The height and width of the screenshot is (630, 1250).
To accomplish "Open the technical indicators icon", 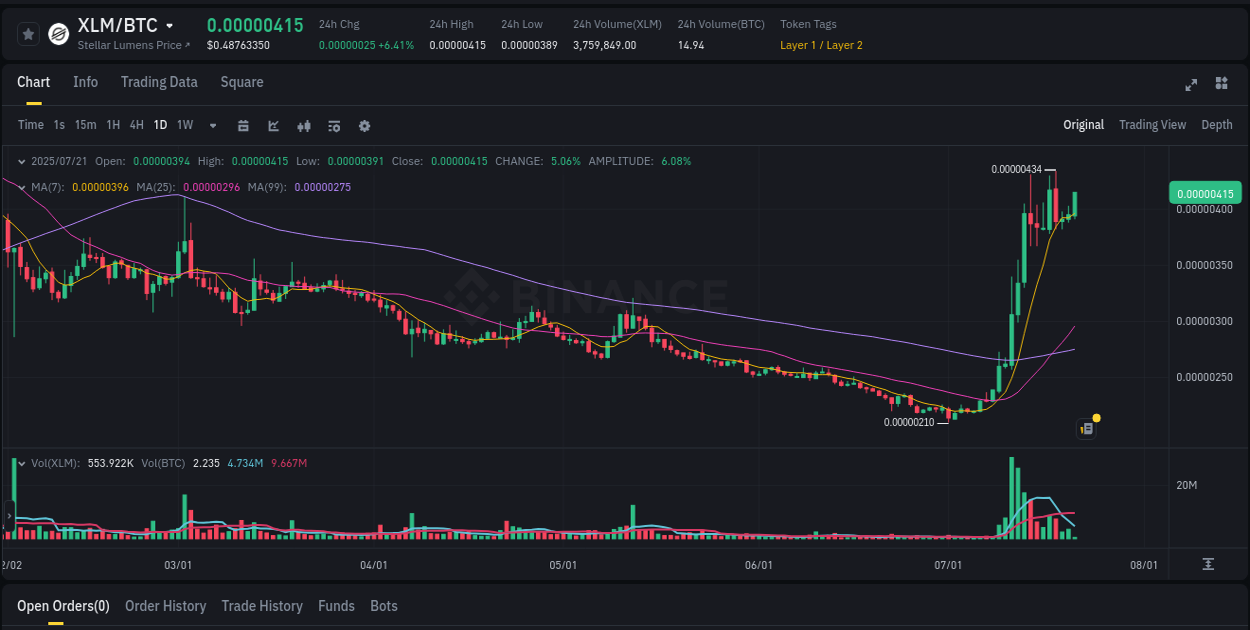I will pos(333,126).
